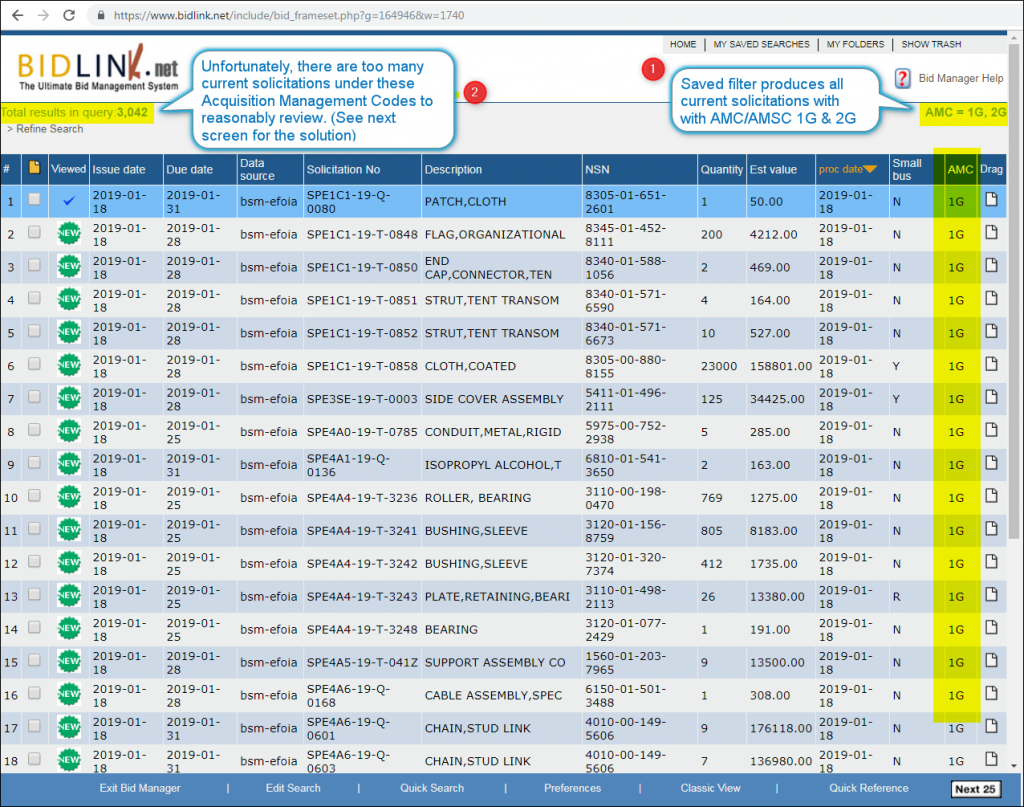The image size is (1024, 807).
Task: Expand the Refine Search section
Action: pos(45,129)
